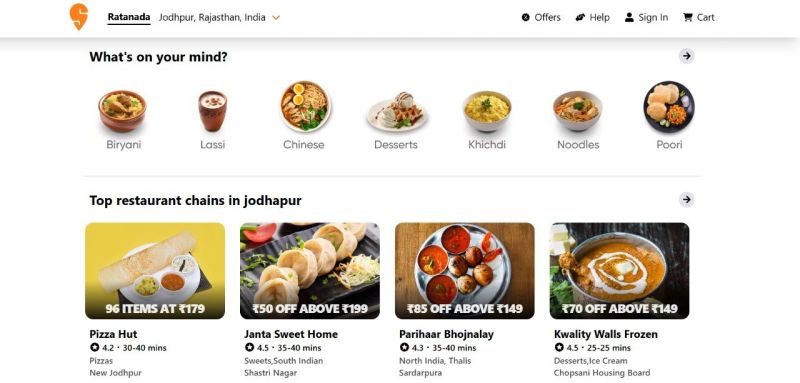Open the Pizza Hut restaurant name link
Viewport: 800px width, 383px height.
pyautogui.click(x=113, y=335)
